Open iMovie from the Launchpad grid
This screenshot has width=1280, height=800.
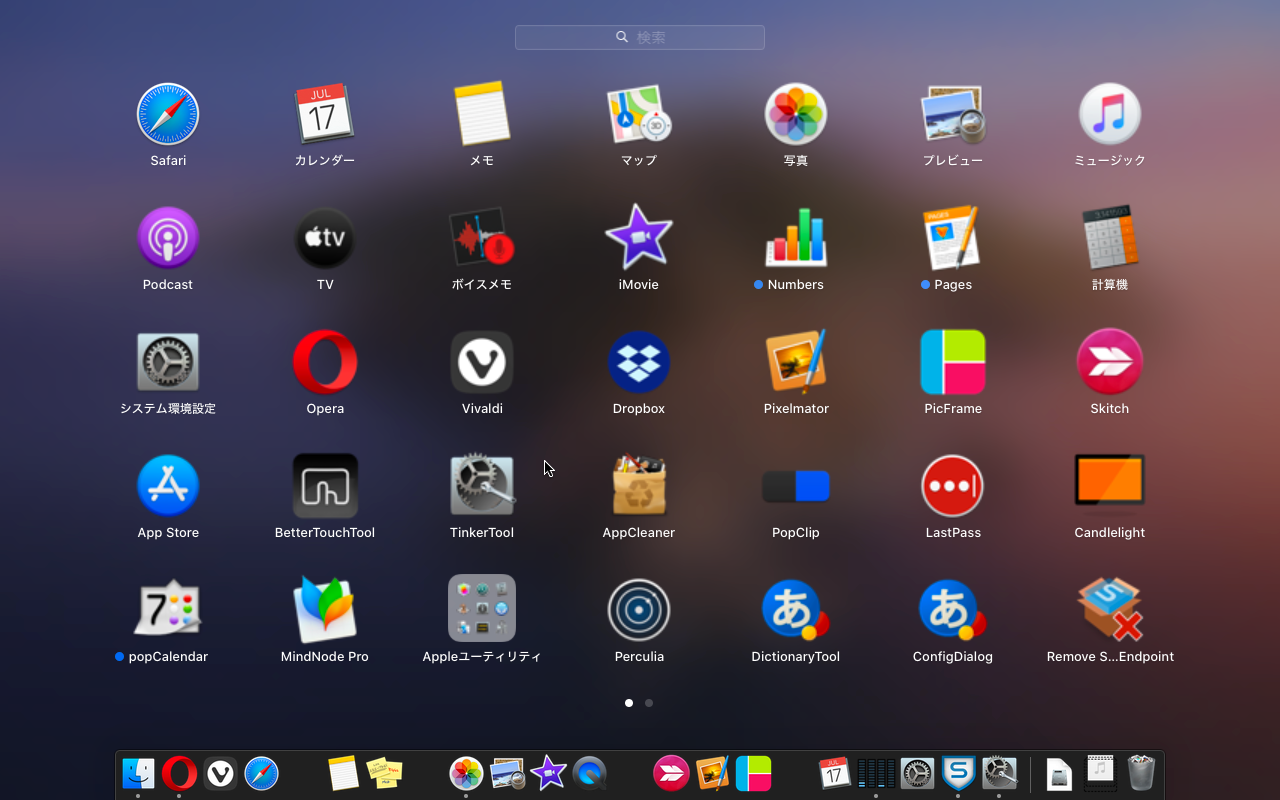[639, 238]
